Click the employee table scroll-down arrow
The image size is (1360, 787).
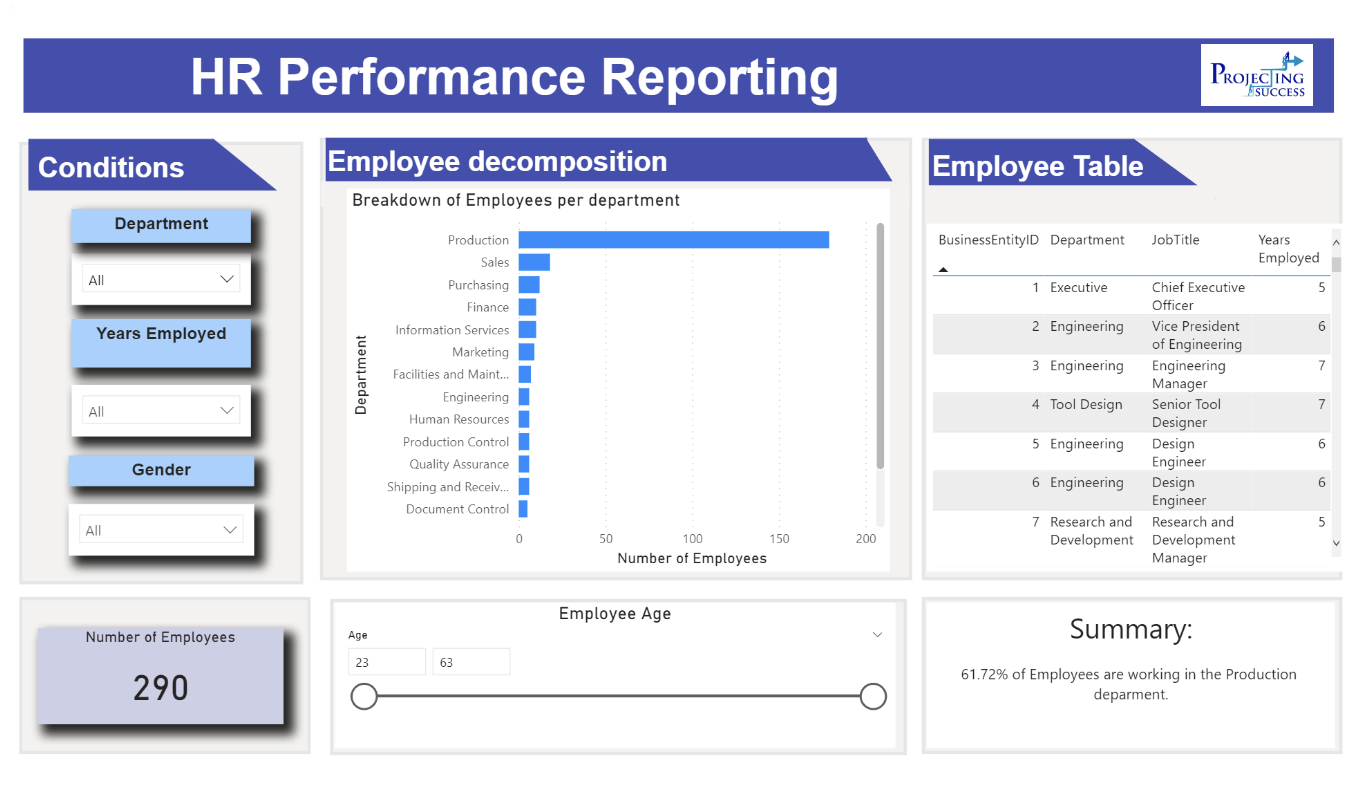tap(1336, 542)
